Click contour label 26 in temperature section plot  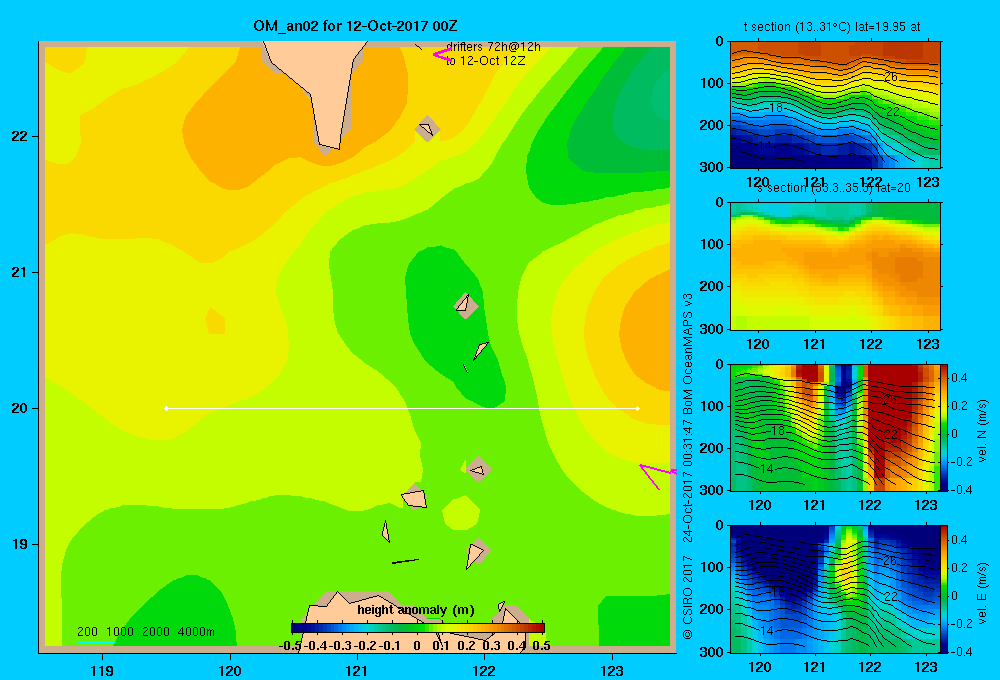[890, 77]
